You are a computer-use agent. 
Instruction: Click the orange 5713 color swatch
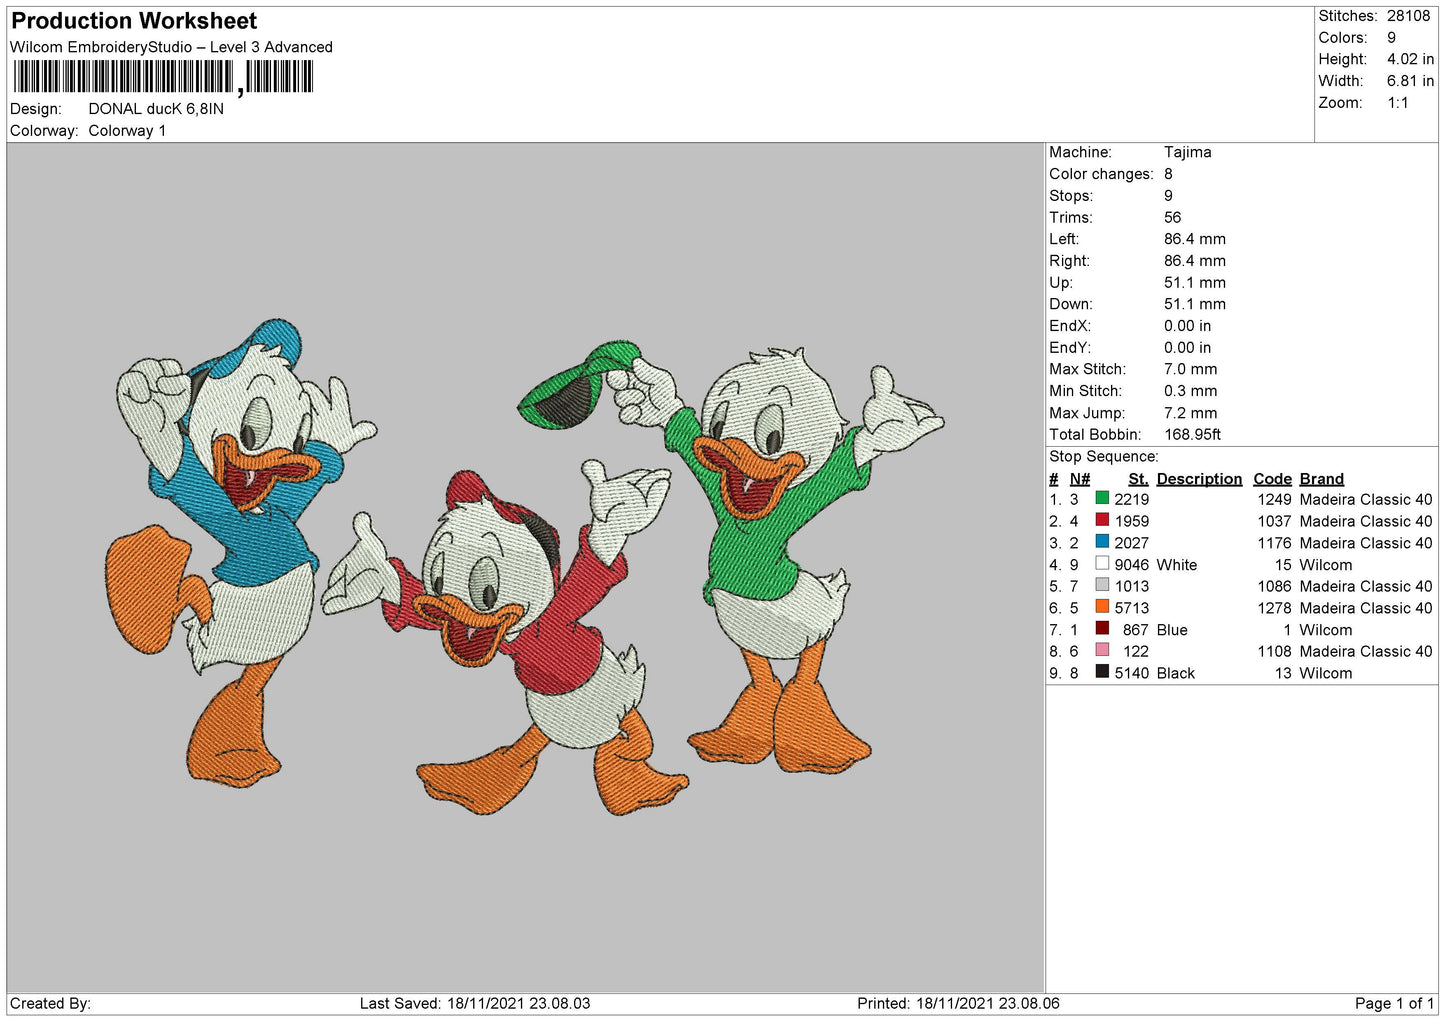point(1102,607)
